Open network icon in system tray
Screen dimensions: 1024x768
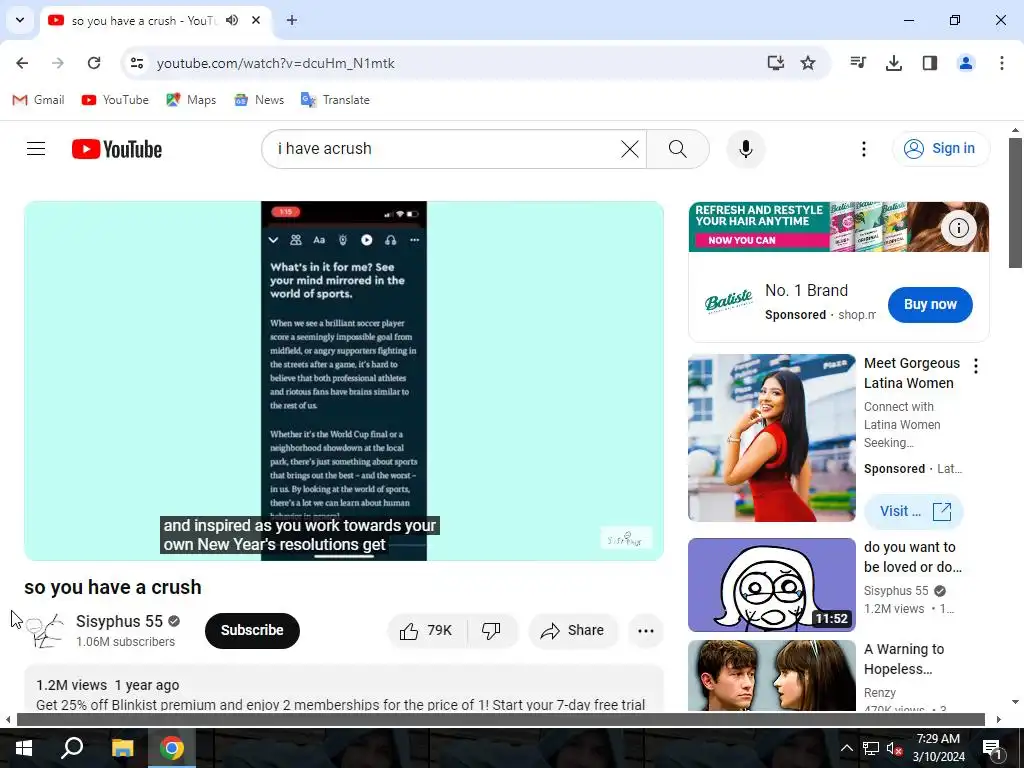871,748
